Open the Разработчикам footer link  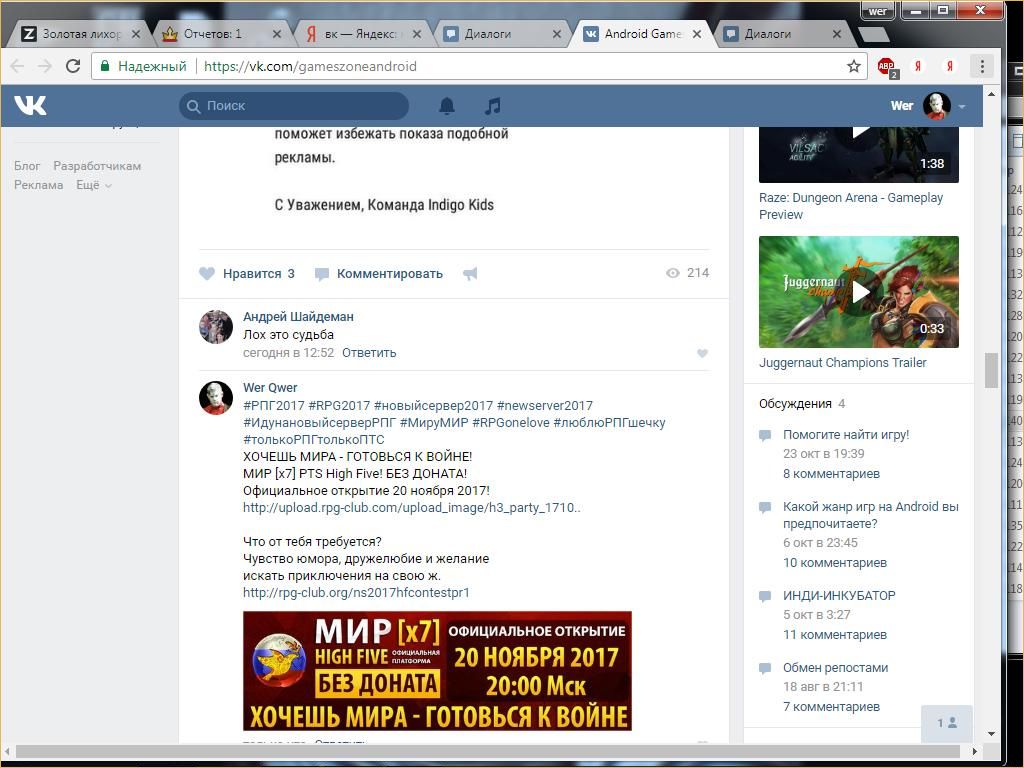97,166
